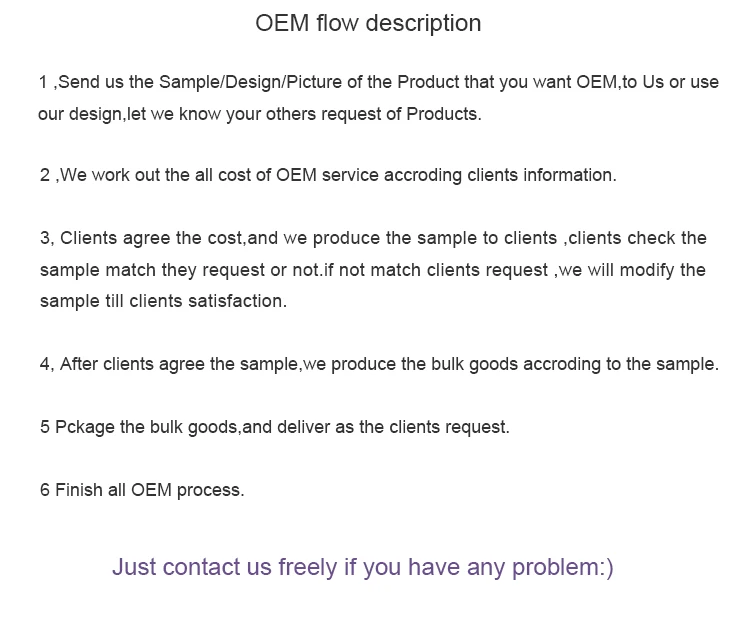Image resolution: width=750 pixels, height=627 pixels.
Task: Click the word 'deliver' in step 5
Action: (x=303, y=427)
